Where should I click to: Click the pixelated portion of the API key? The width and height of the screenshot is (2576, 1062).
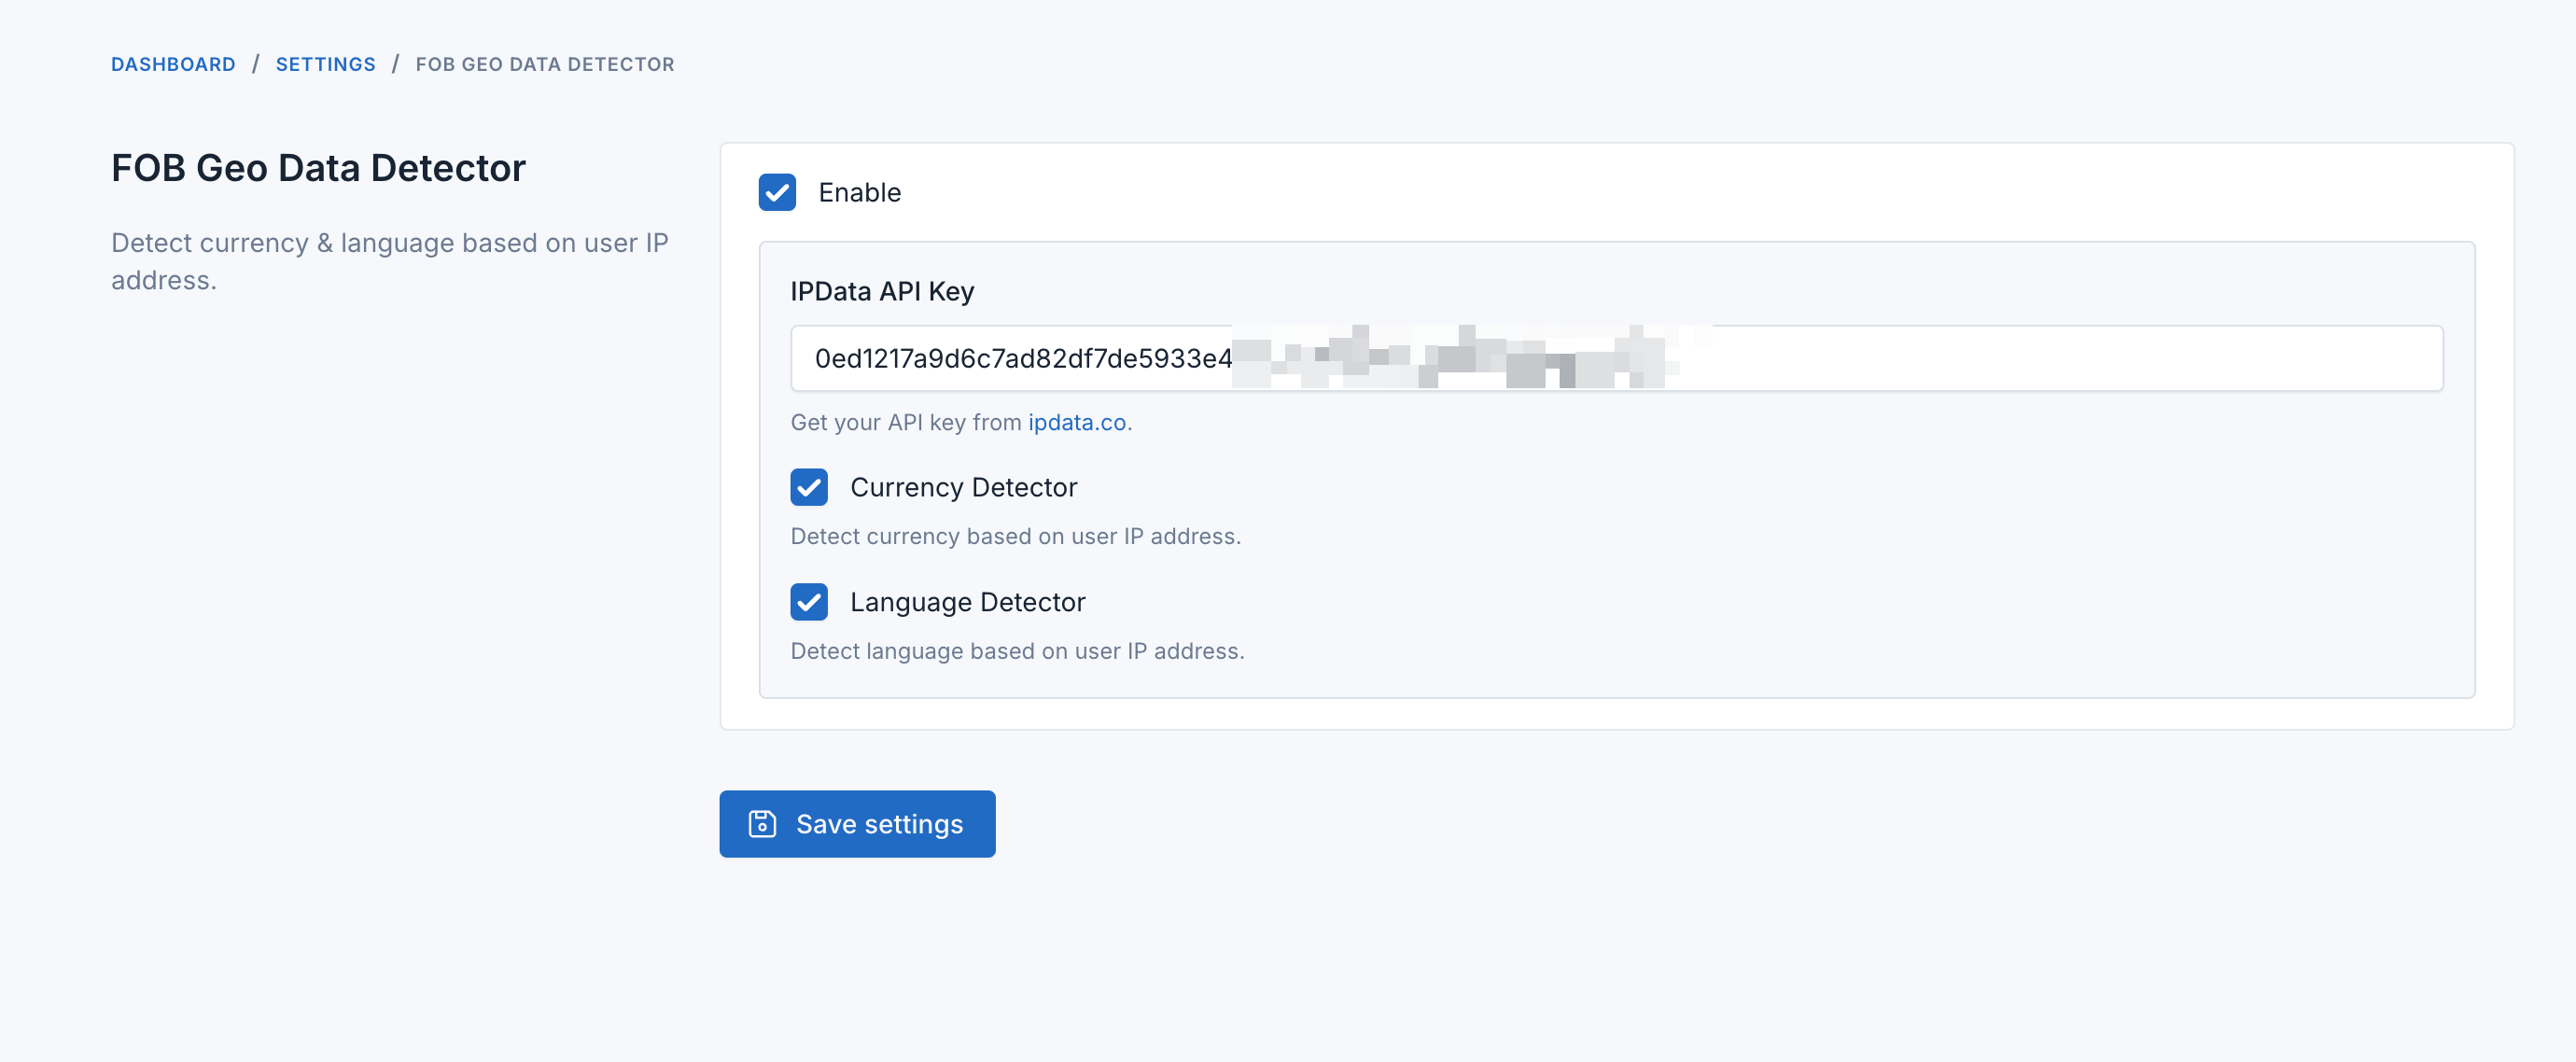[x=1450, y=358]
